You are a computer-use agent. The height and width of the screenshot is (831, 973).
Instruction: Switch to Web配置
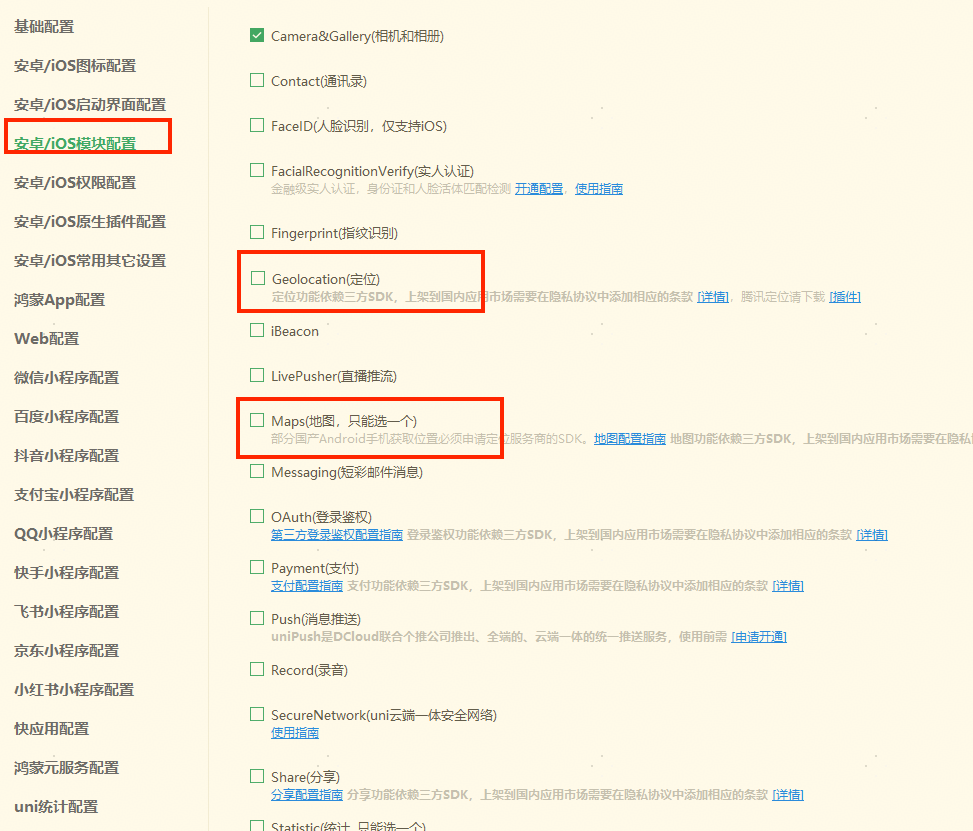[47, 339]
